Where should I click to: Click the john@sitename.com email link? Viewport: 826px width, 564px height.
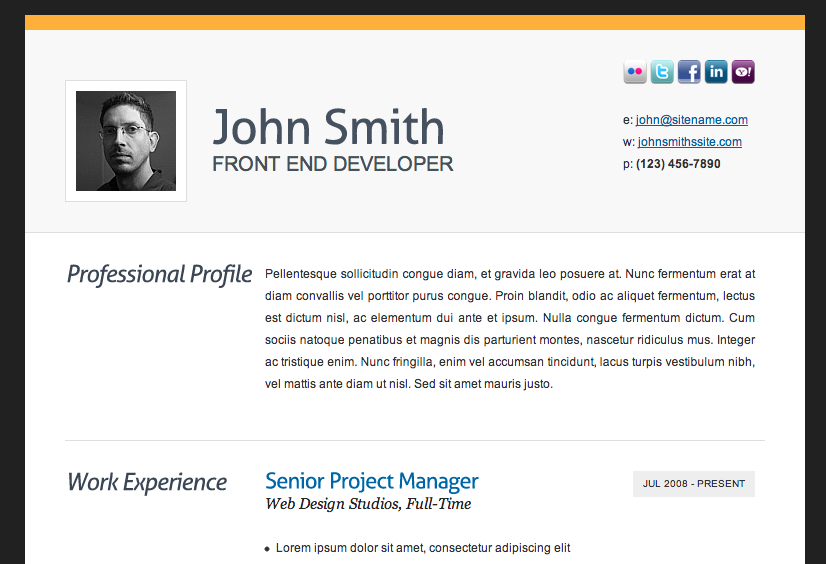click(x=691, y=120)
